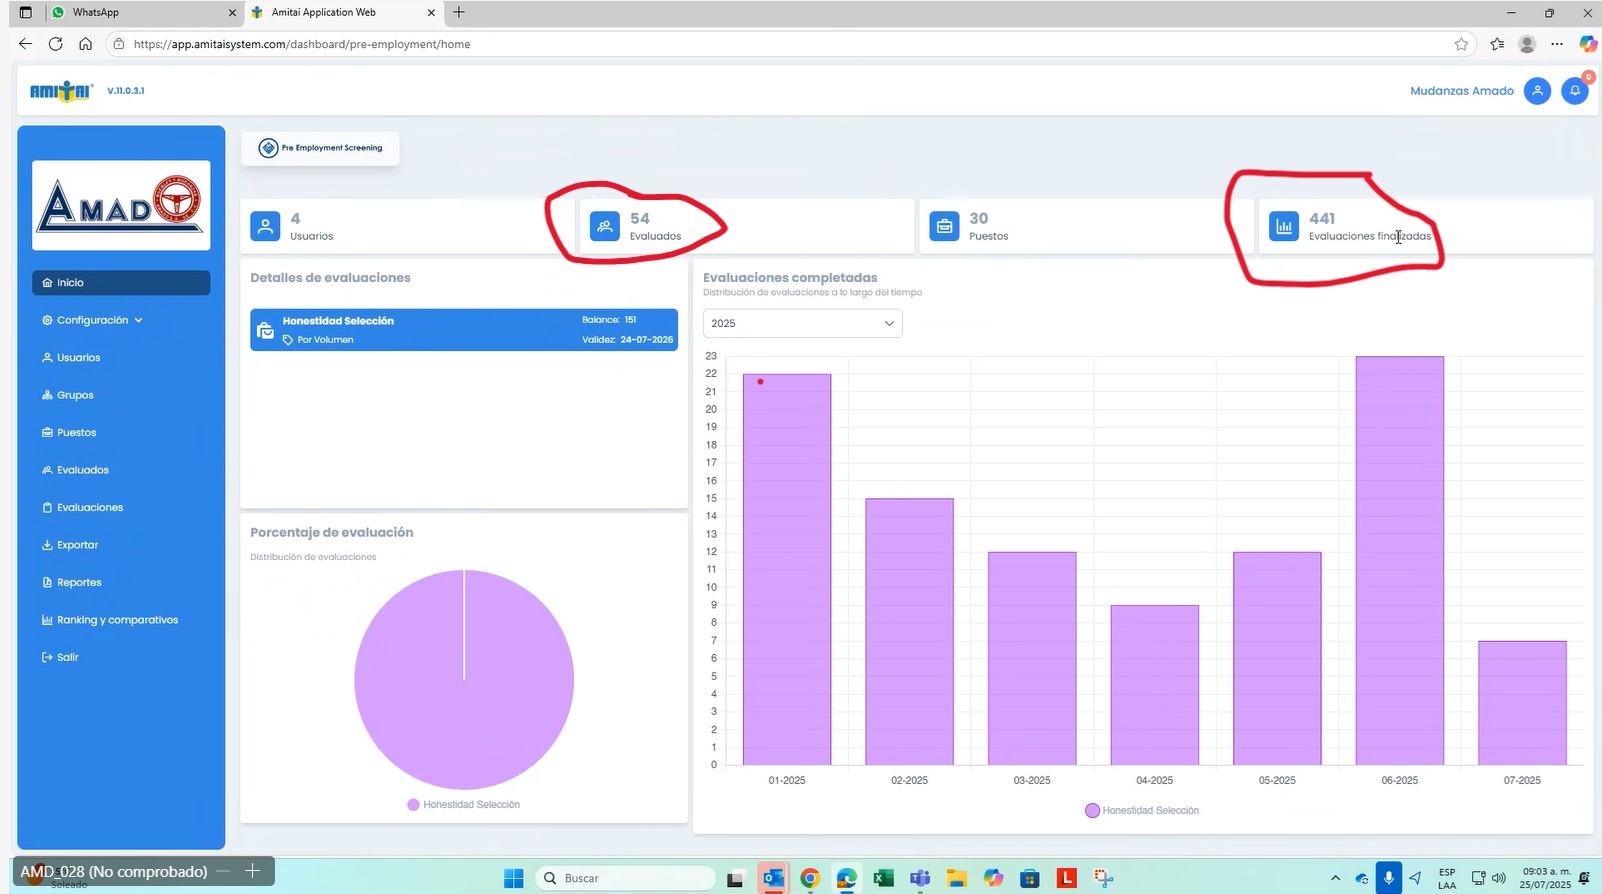This screenshot has height=894, width=1602.
Task: Open Ranking y comparativos in sidebar
Action: point(117,620)
